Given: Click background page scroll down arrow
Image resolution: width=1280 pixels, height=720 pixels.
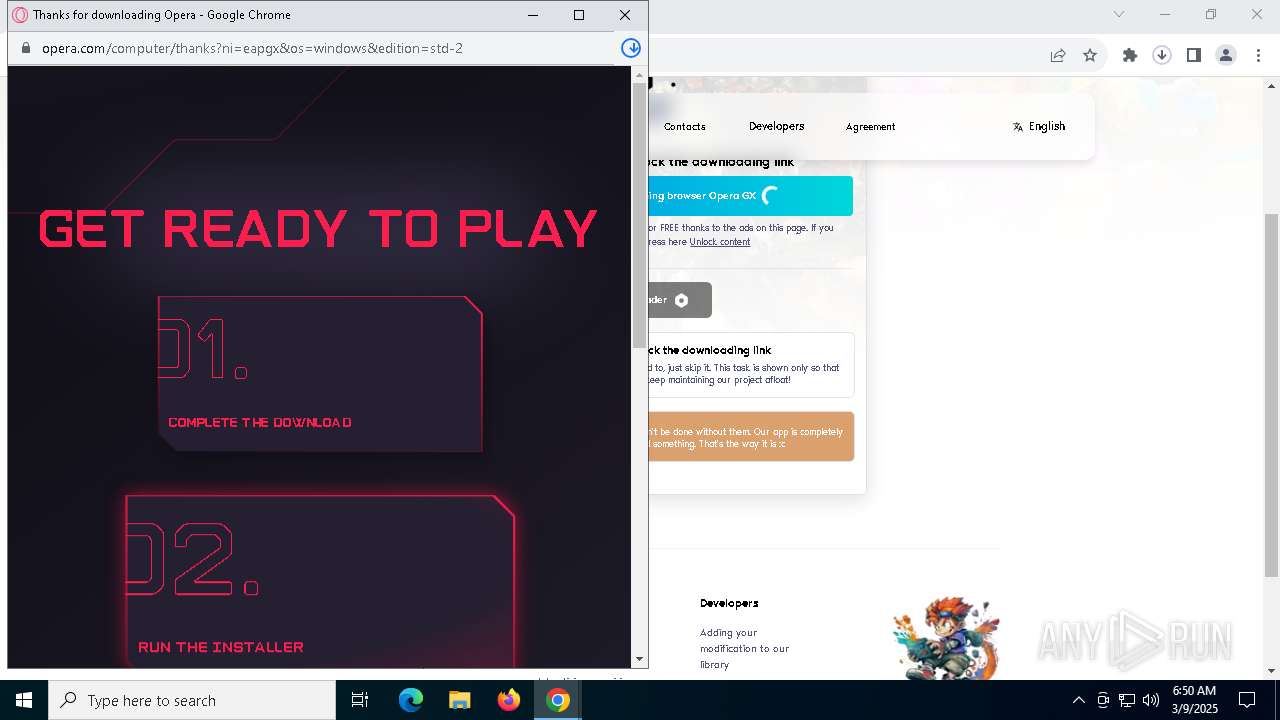Looking at the screenshot, I should click(x=1271, y=671).
